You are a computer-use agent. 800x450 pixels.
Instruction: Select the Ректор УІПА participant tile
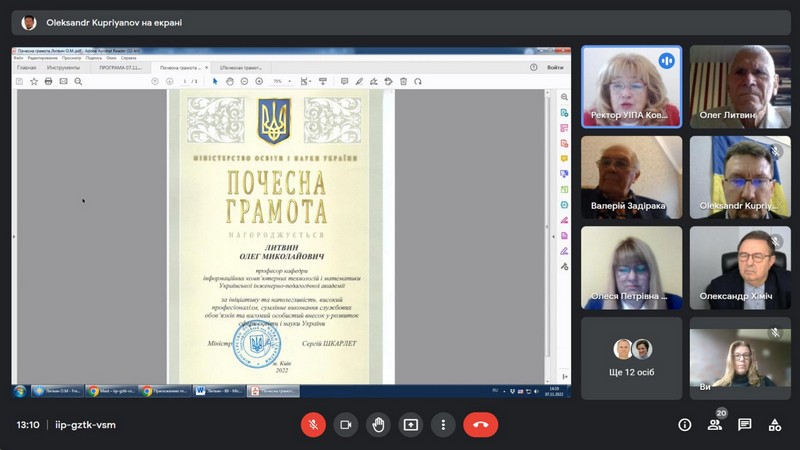click(x=632, y=86)
